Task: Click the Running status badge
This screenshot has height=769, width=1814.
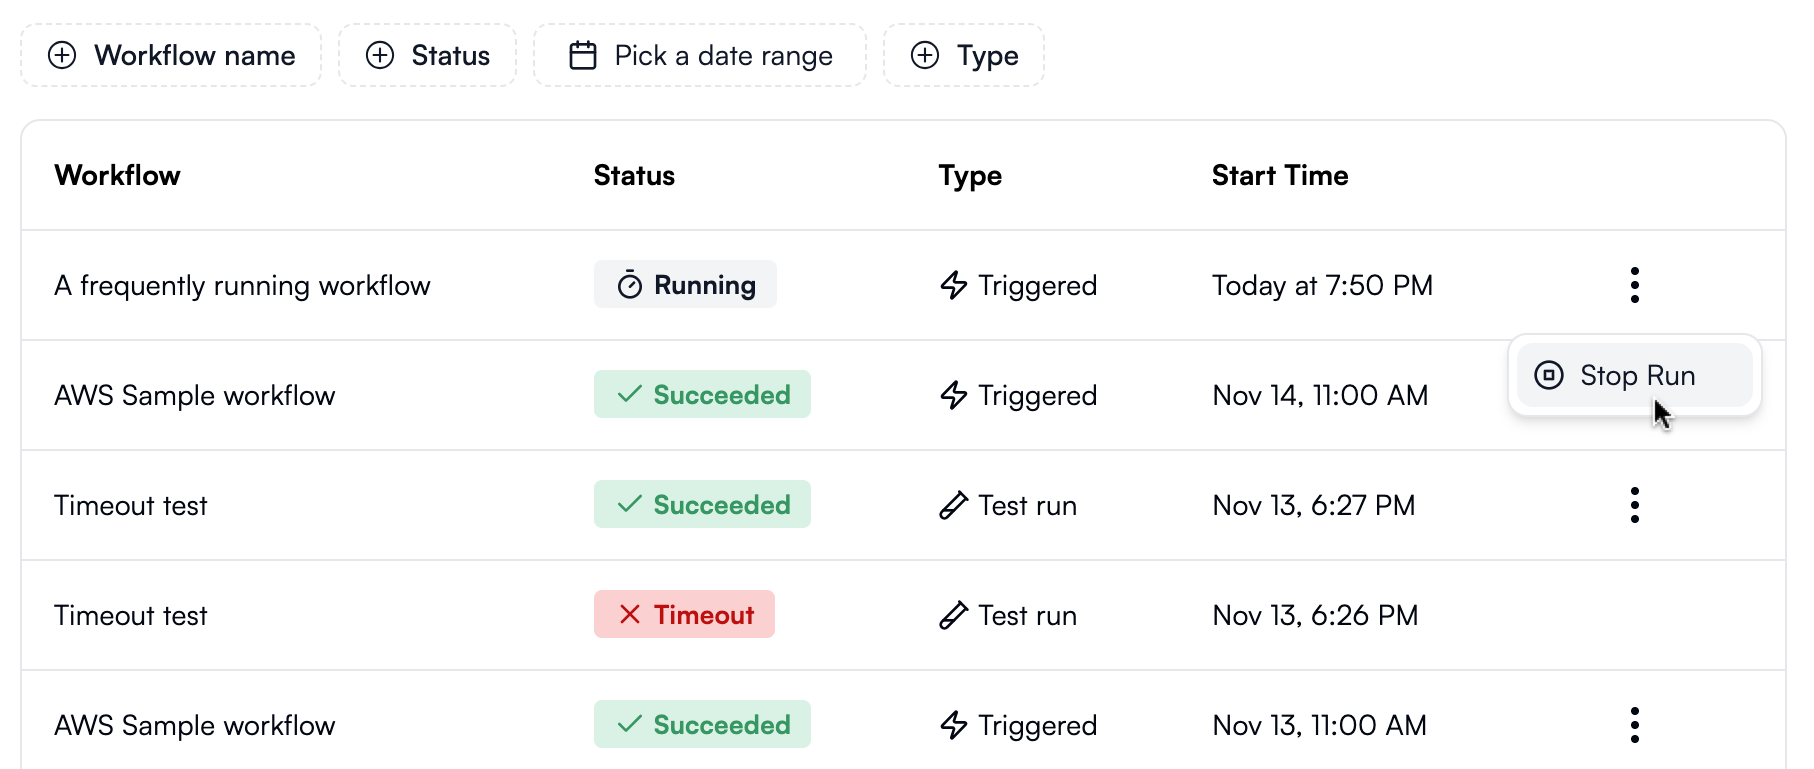Action: pos(685,285)
